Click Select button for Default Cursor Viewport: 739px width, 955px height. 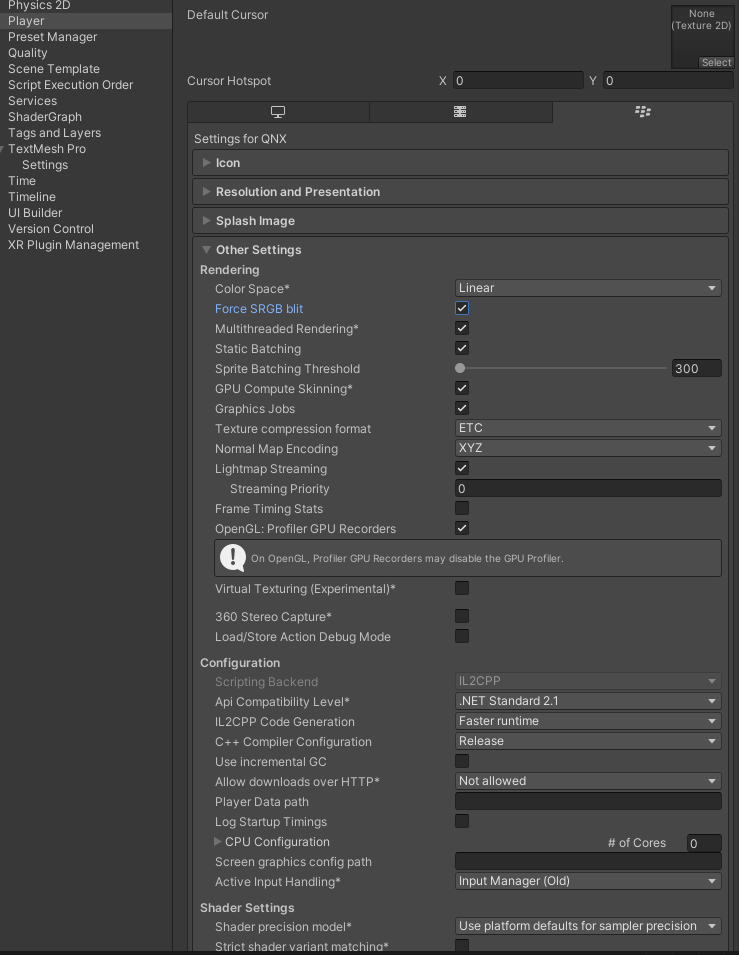[716, 63]
